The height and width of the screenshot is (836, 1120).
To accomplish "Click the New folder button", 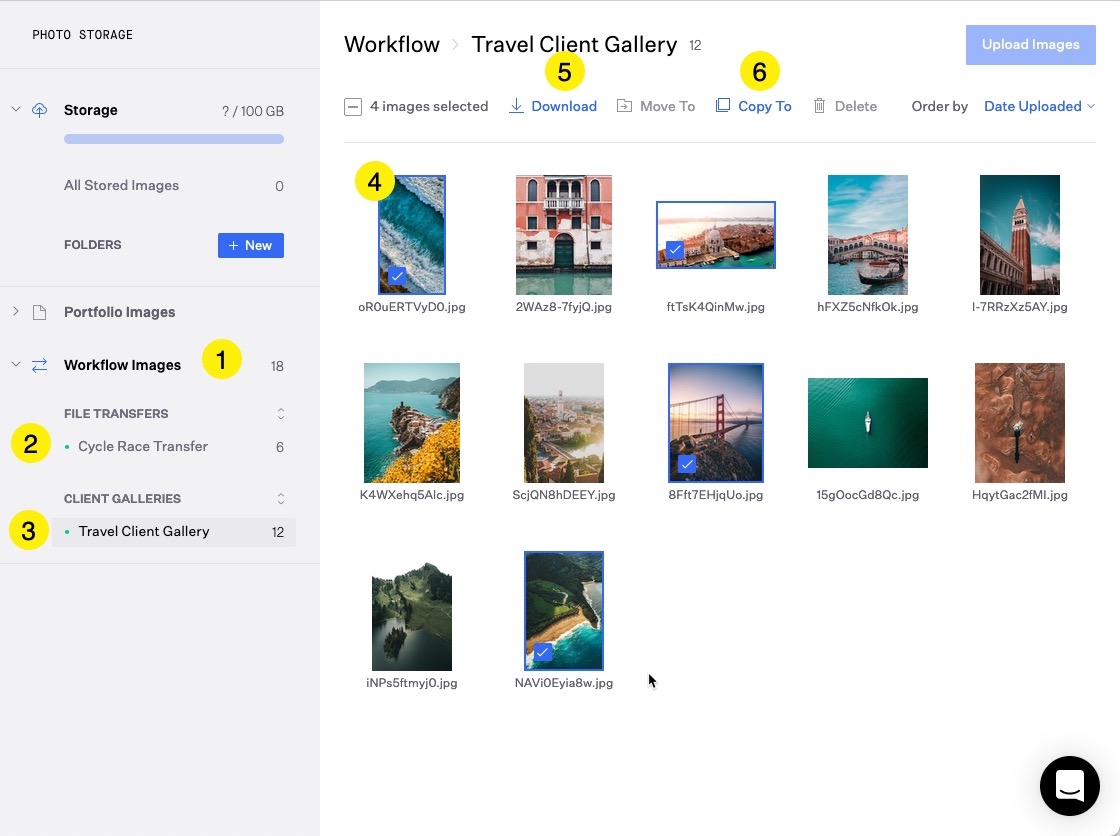I will click(250, 245).
